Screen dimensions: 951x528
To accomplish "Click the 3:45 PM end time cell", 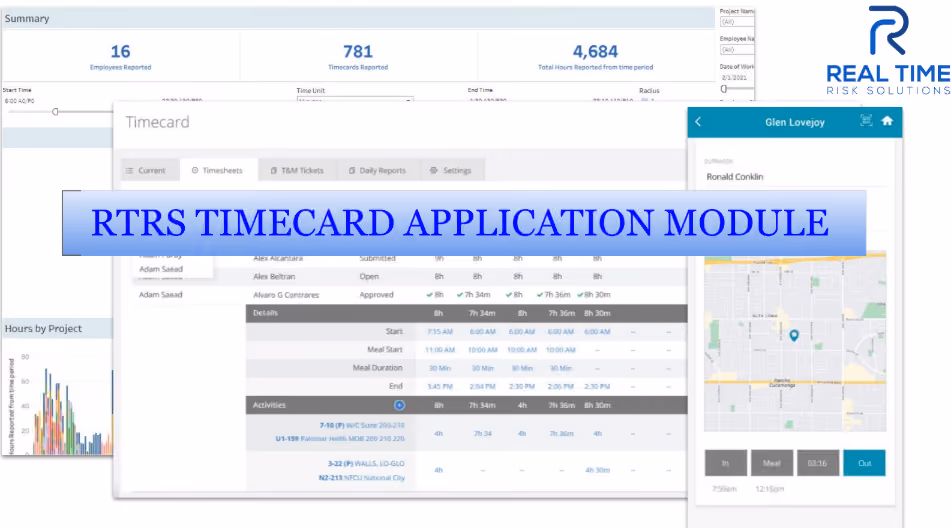I will (440, 386).
